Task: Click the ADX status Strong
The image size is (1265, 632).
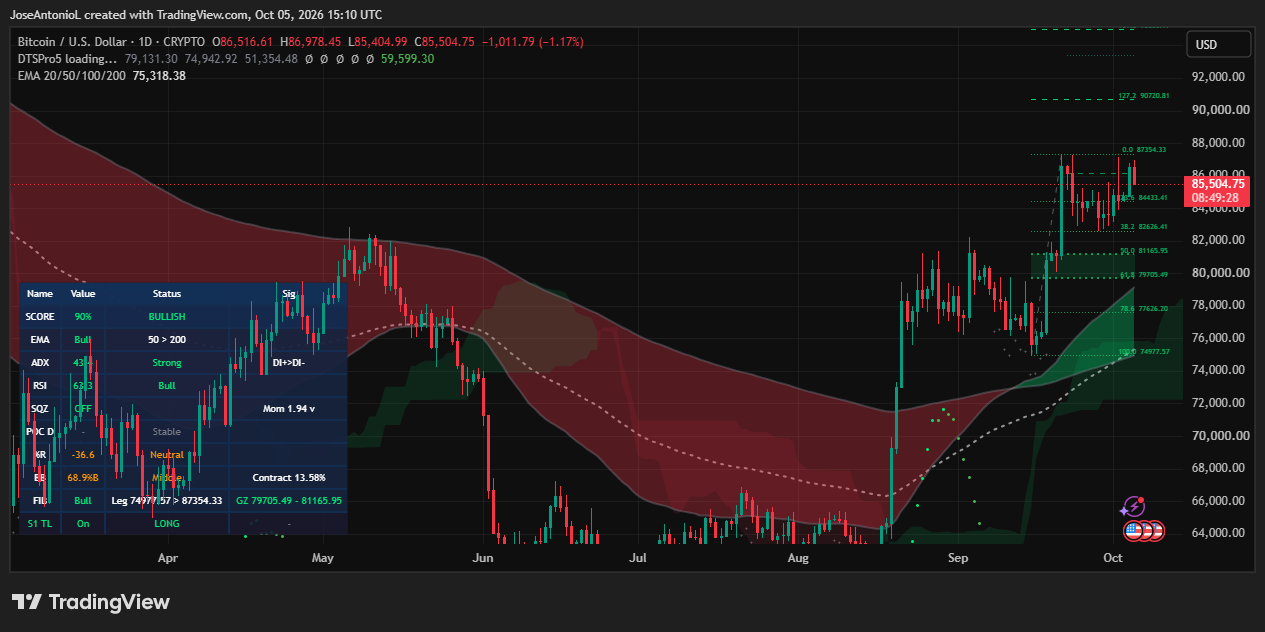Action: pyautogui.click(x=167, y=363)
